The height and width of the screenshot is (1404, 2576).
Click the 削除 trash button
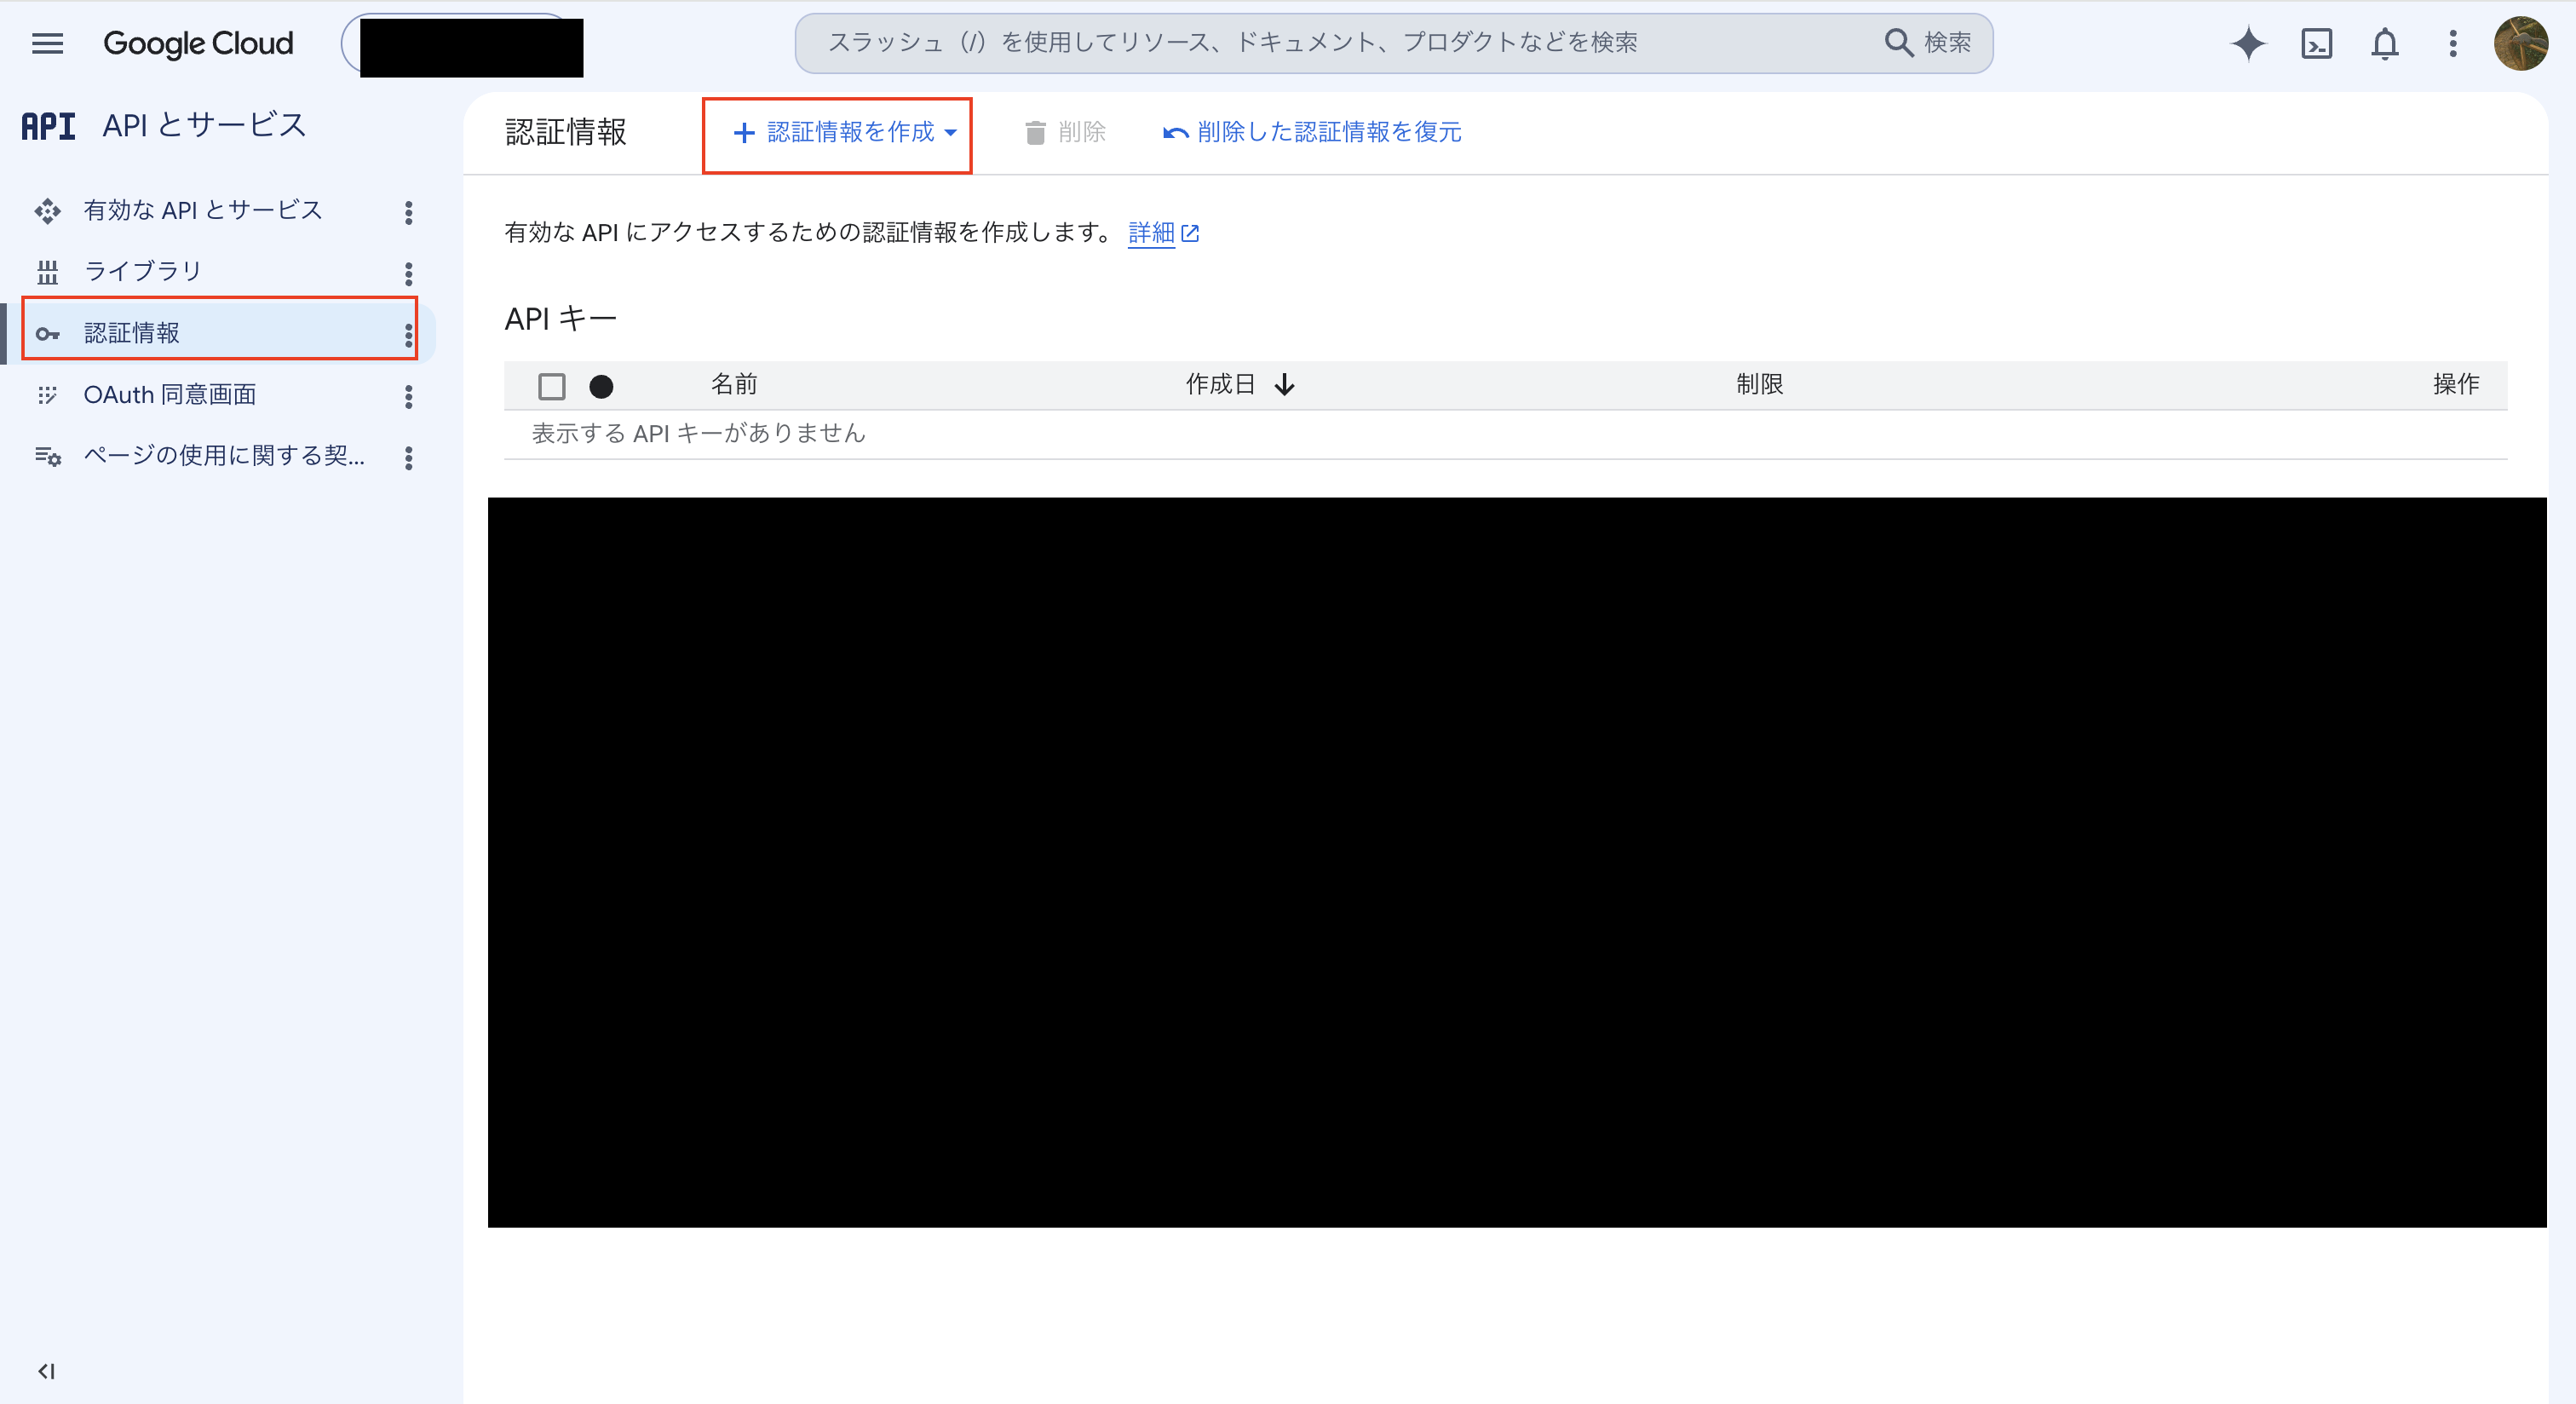[1065, 132]
